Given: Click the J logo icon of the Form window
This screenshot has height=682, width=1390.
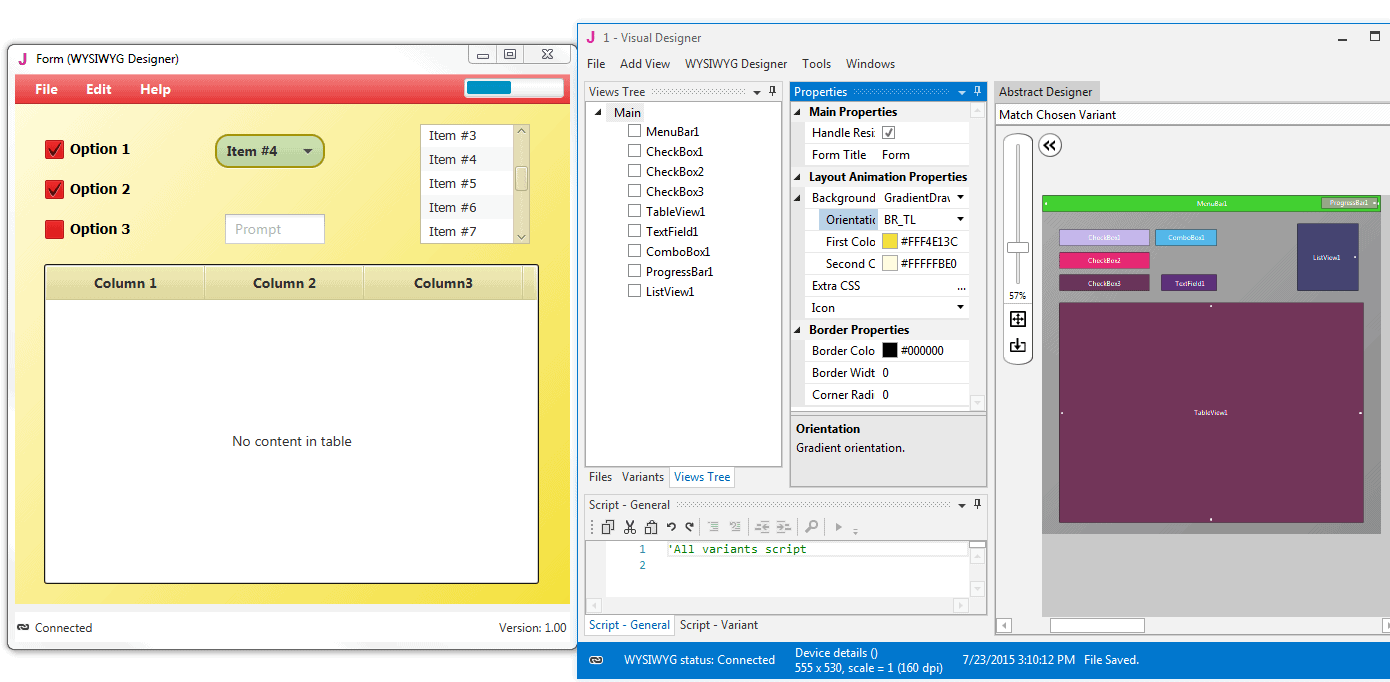Looking at the screenshot, I should [x=22, y=59].
